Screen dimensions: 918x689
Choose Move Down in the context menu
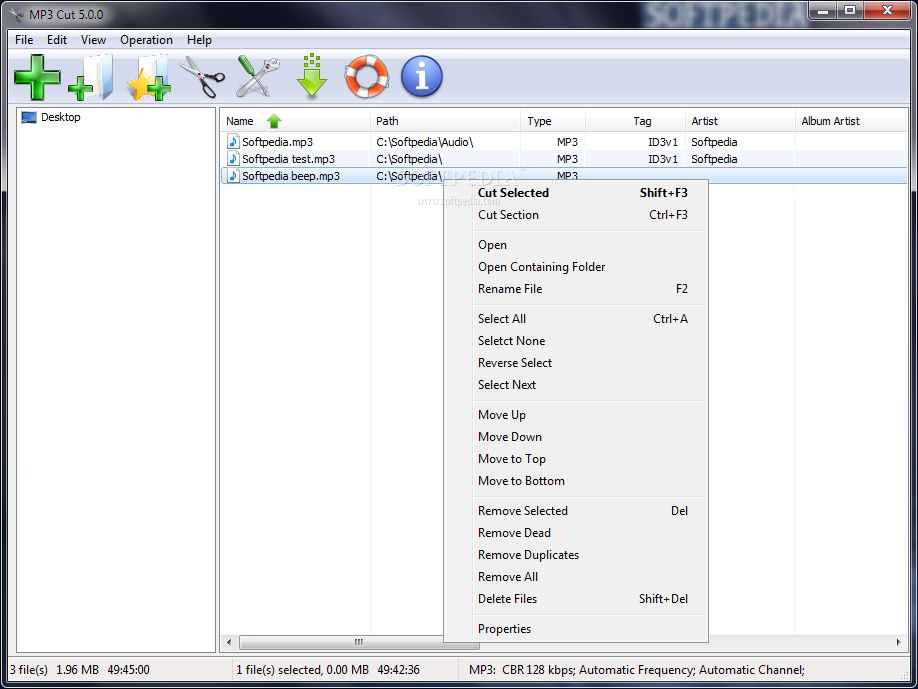coord(576,437)
